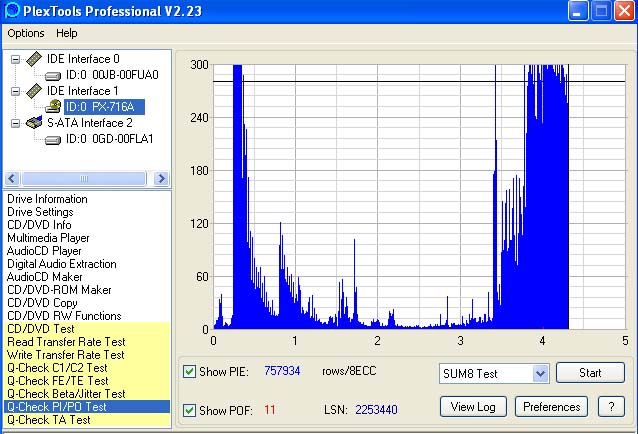Click the S-ATA Interface 2 icon

point(34,123)
